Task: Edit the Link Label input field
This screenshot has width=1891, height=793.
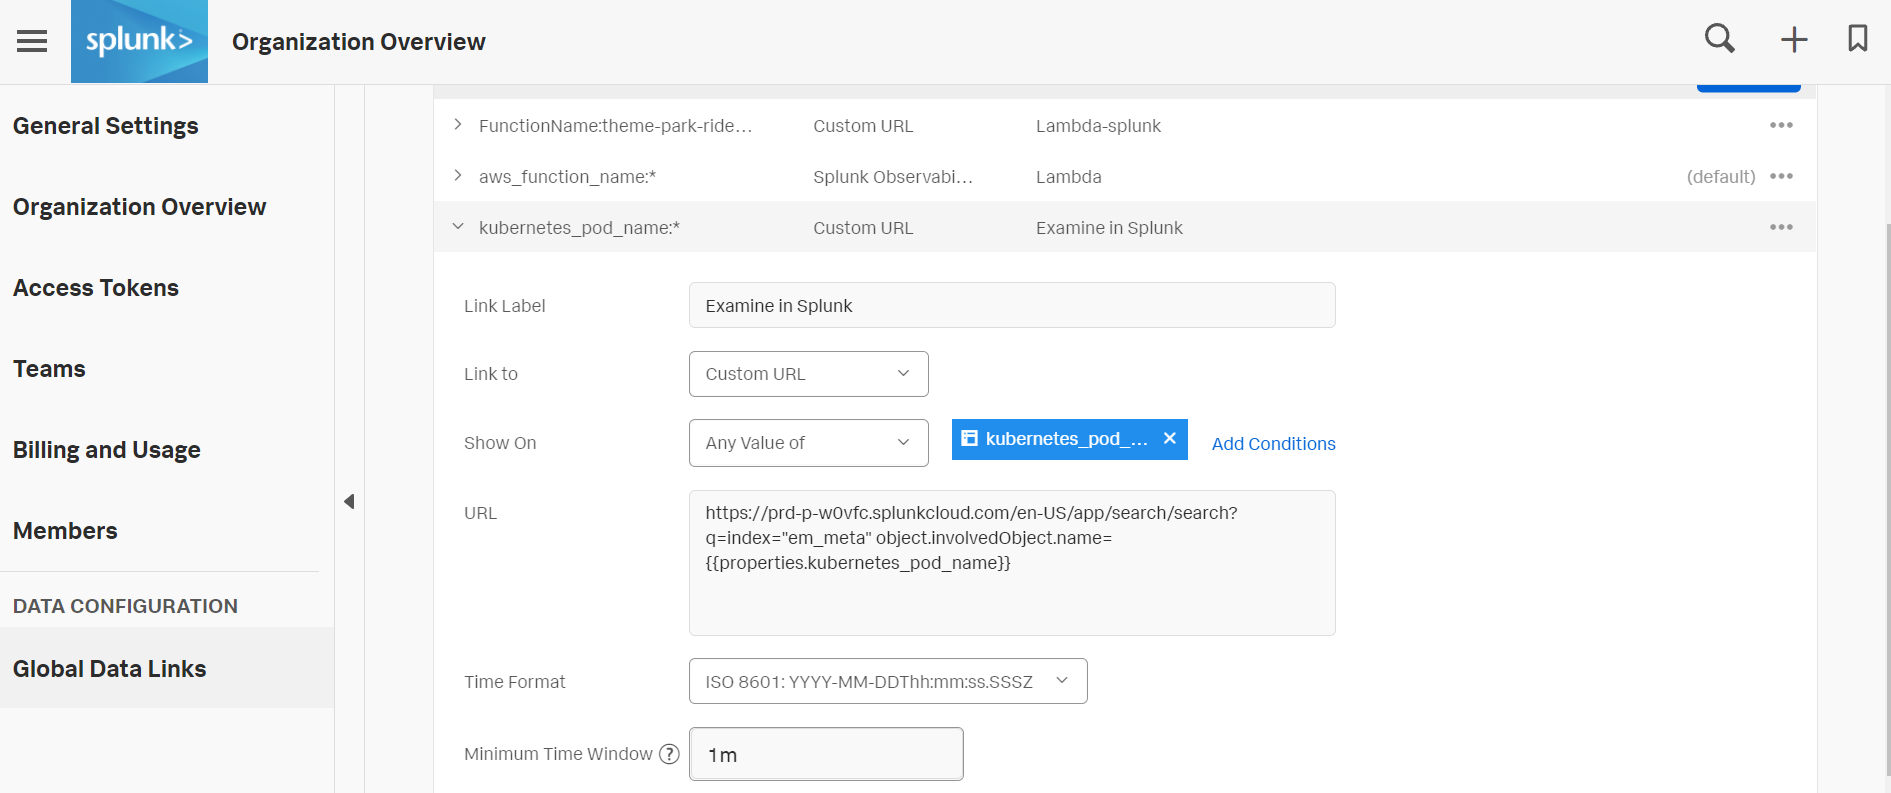Action: 1012,305
